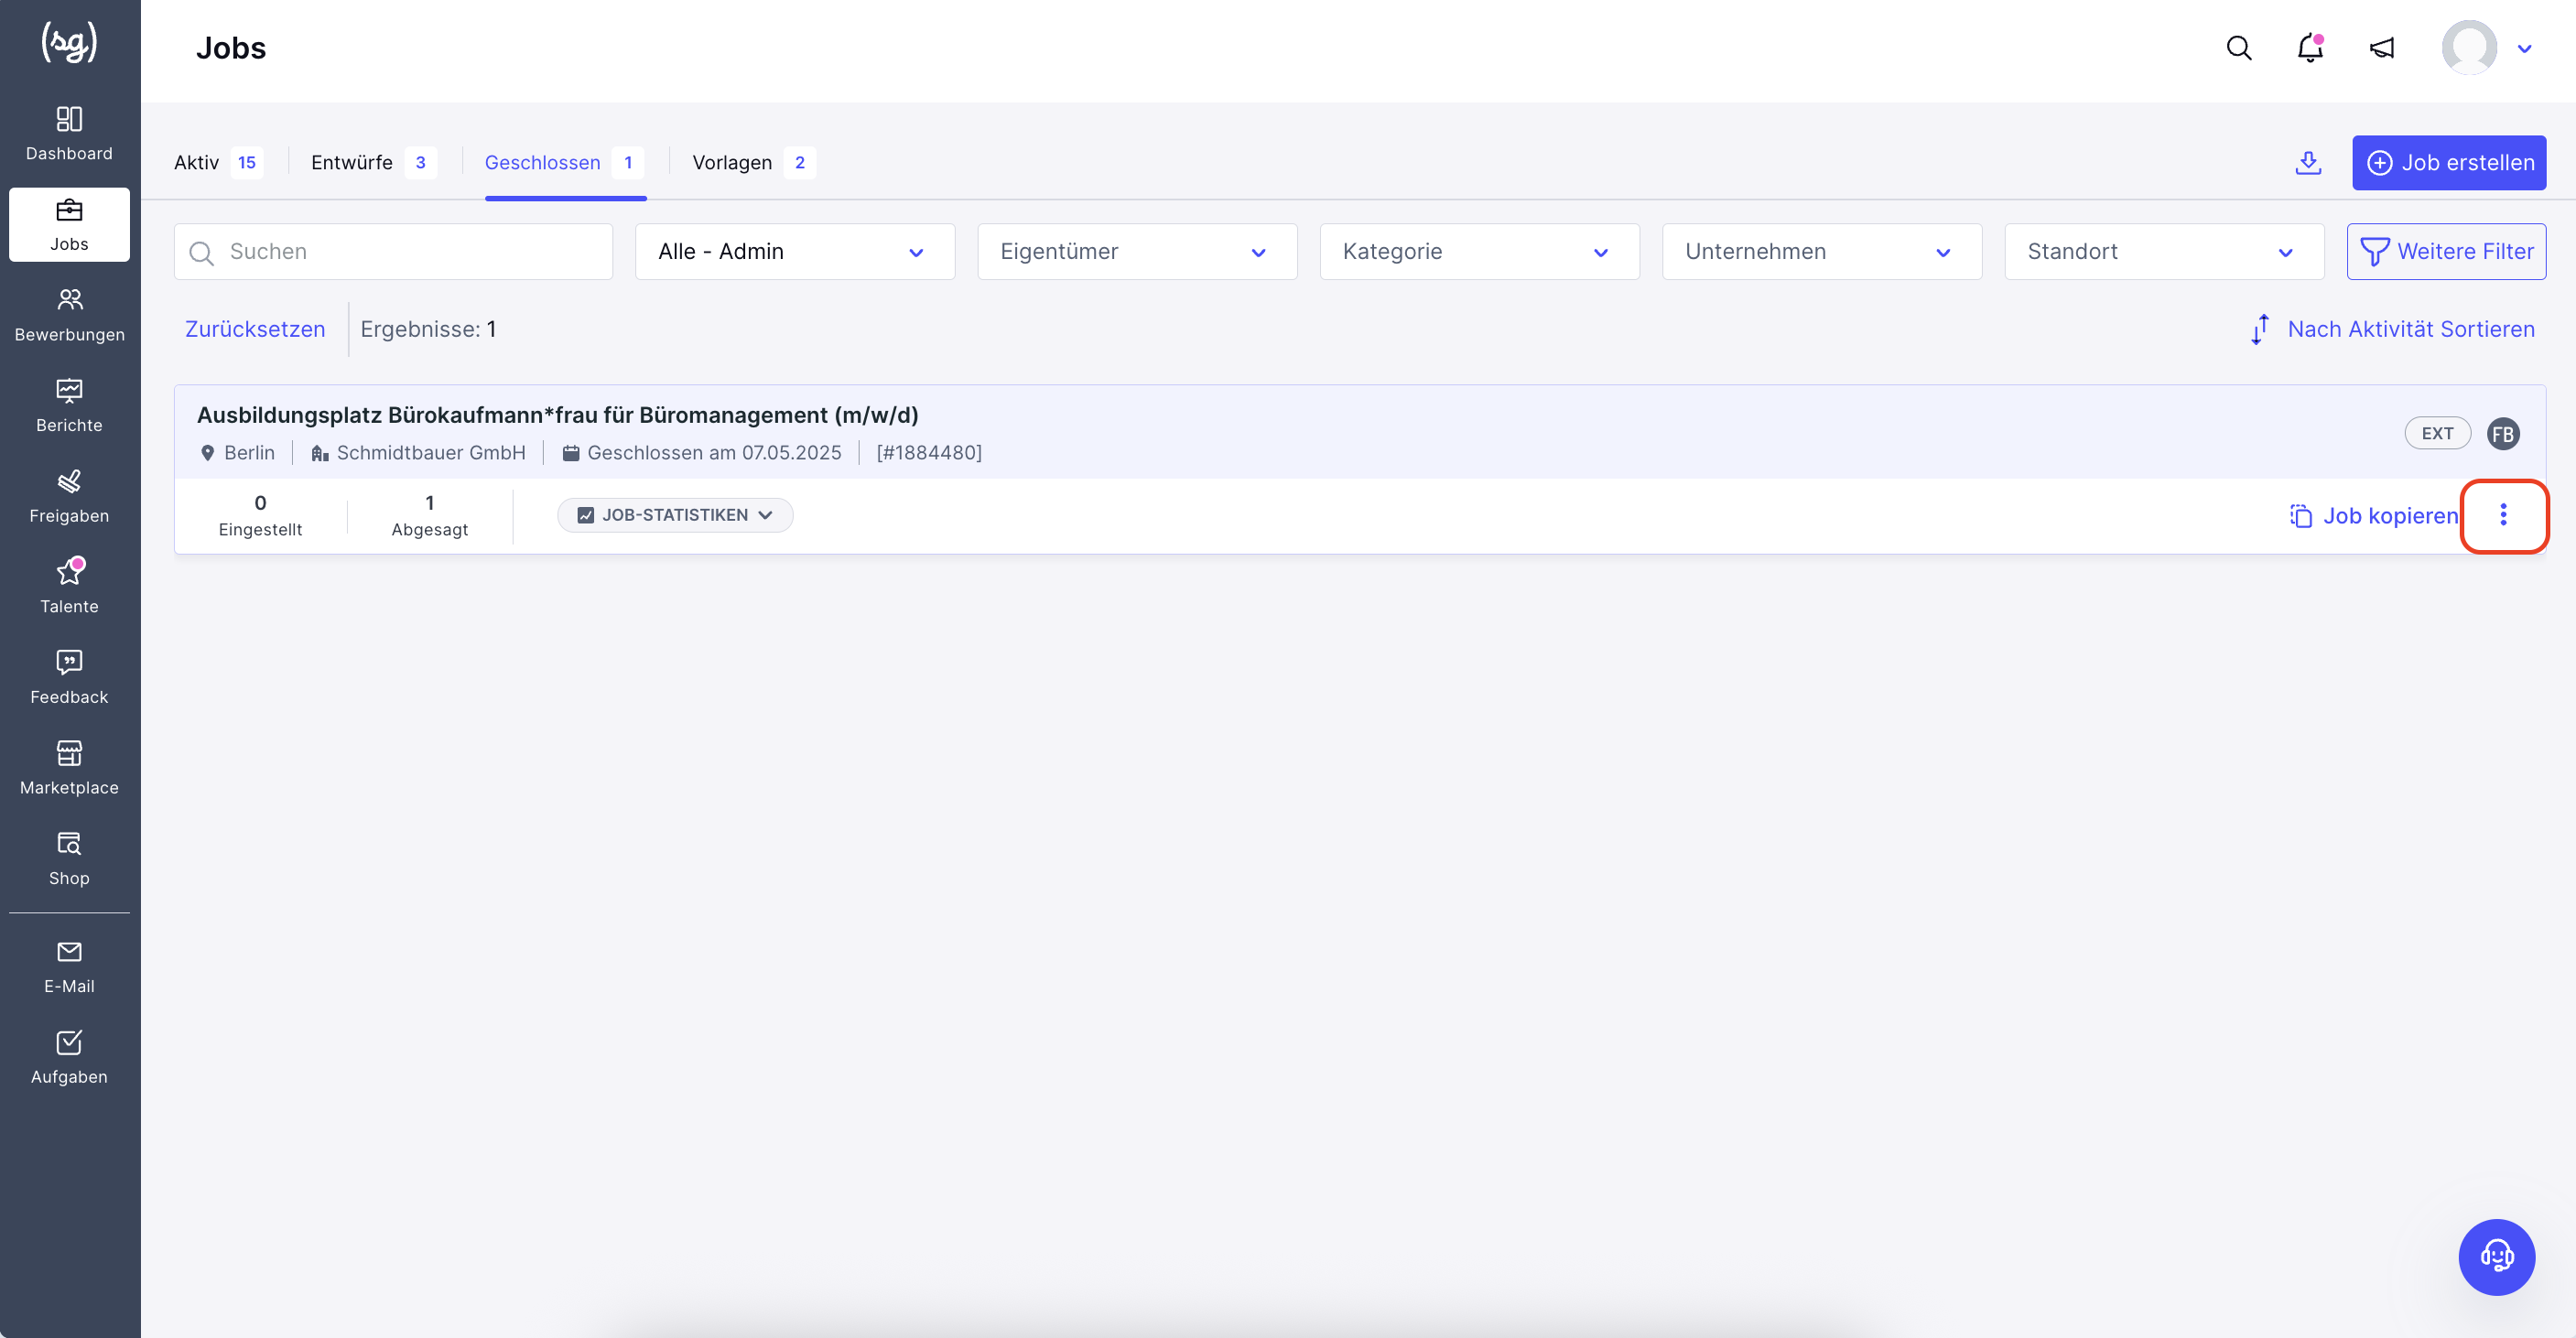Viewport: 2576px width, 1338px height.
Task: Open announcements megaphone icon
Action: click(x=2382, y=48)
